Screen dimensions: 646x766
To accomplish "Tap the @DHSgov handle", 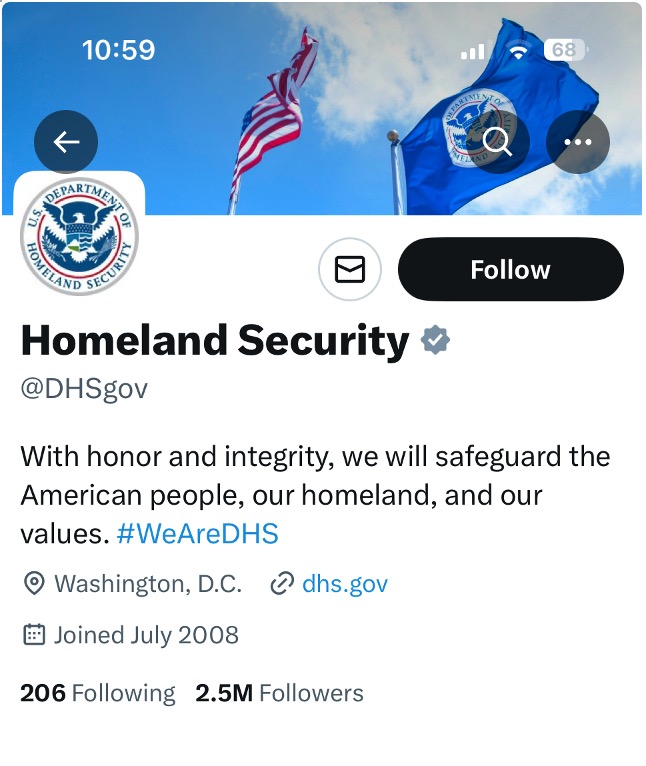I will [x=84, y=388].
